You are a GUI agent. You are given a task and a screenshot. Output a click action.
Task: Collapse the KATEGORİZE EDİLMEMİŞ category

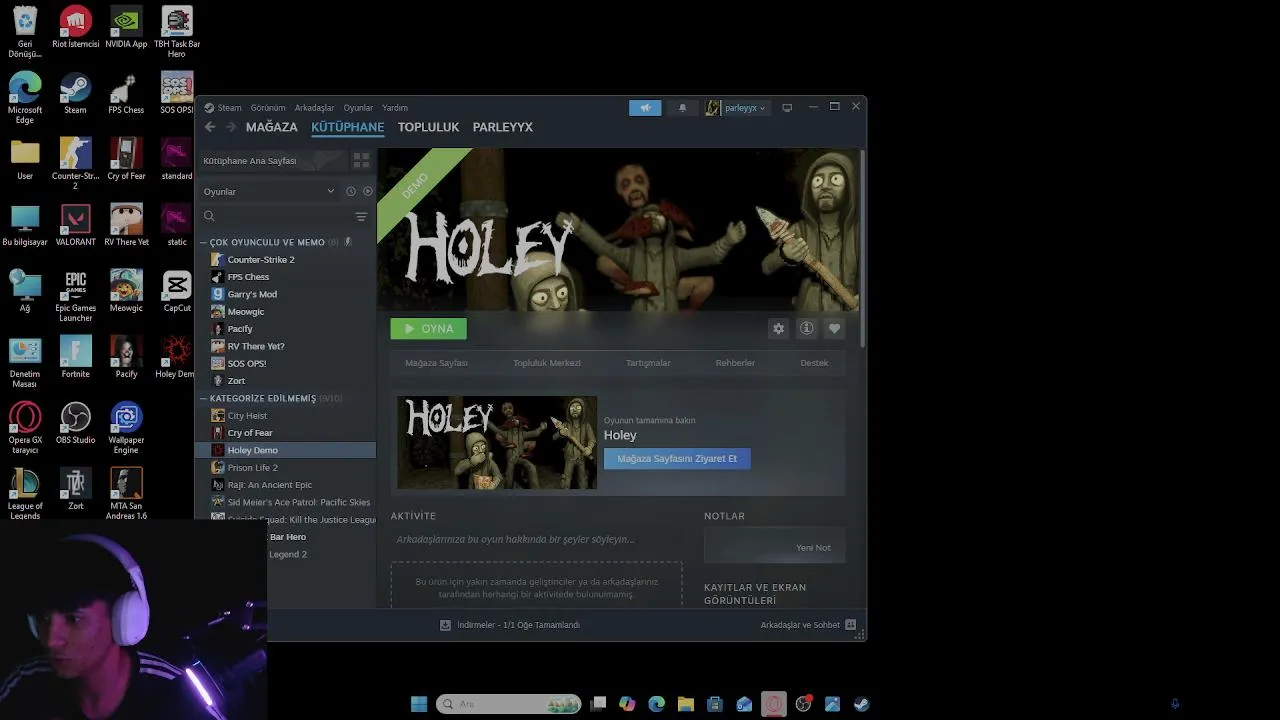pyautogui.click(x=263, y=398)
